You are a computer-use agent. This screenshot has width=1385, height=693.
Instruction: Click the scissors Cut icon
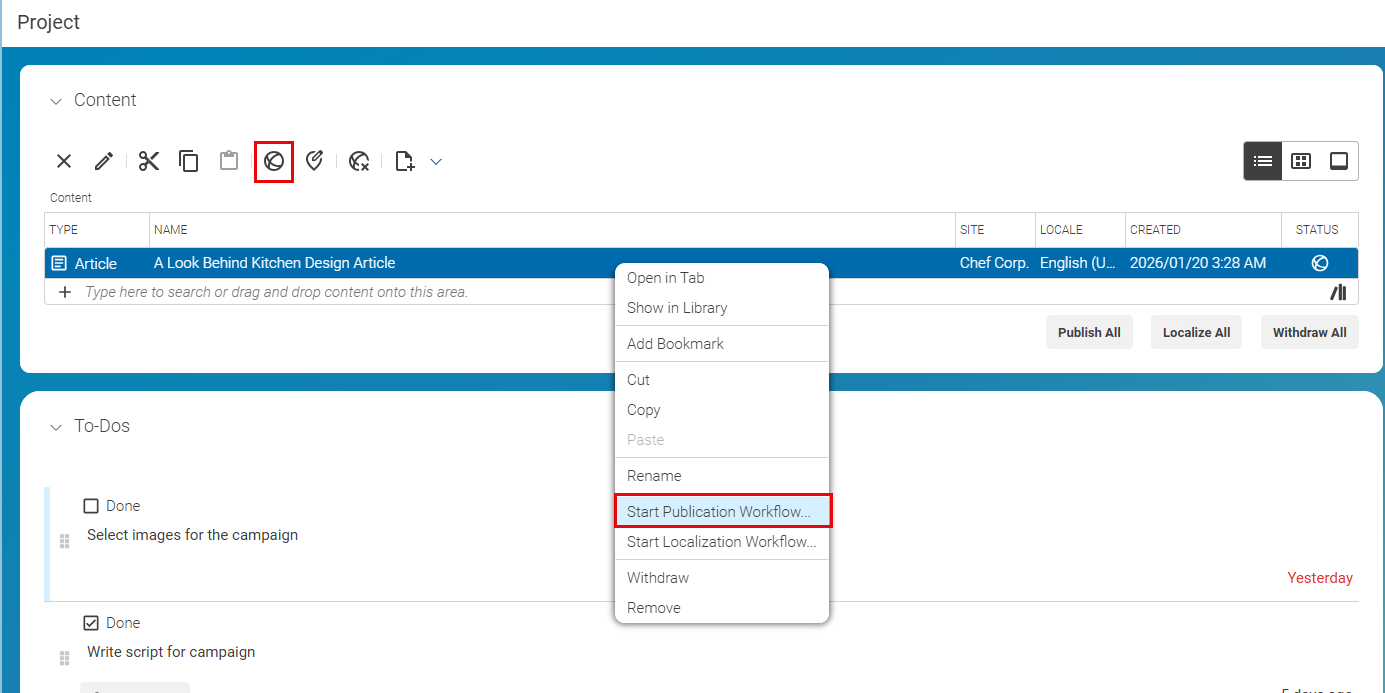[149, 161]
